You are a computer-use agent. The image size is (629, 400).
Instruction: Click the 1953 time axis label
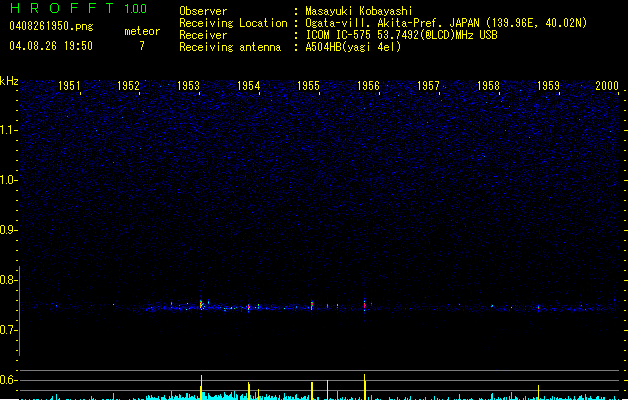[189, 86]
